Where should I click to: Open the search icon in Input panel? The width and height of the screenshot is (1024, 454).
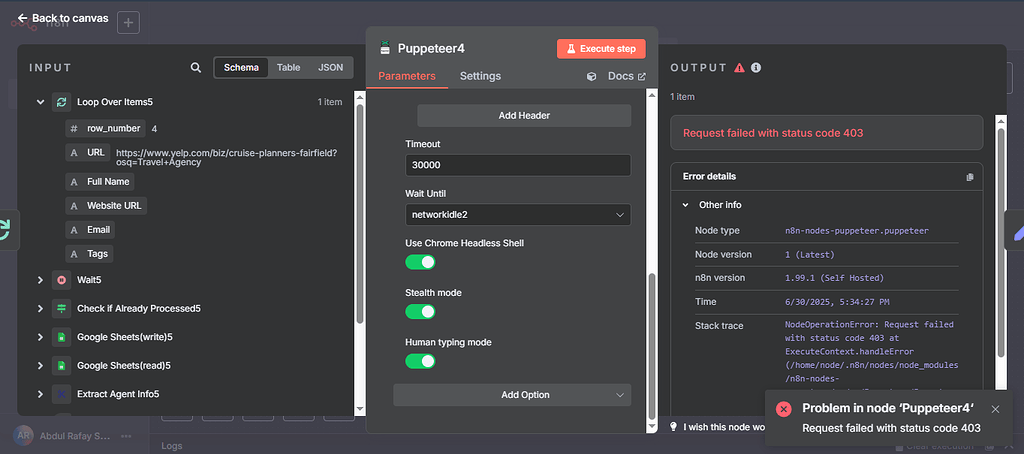pos(196,67)
